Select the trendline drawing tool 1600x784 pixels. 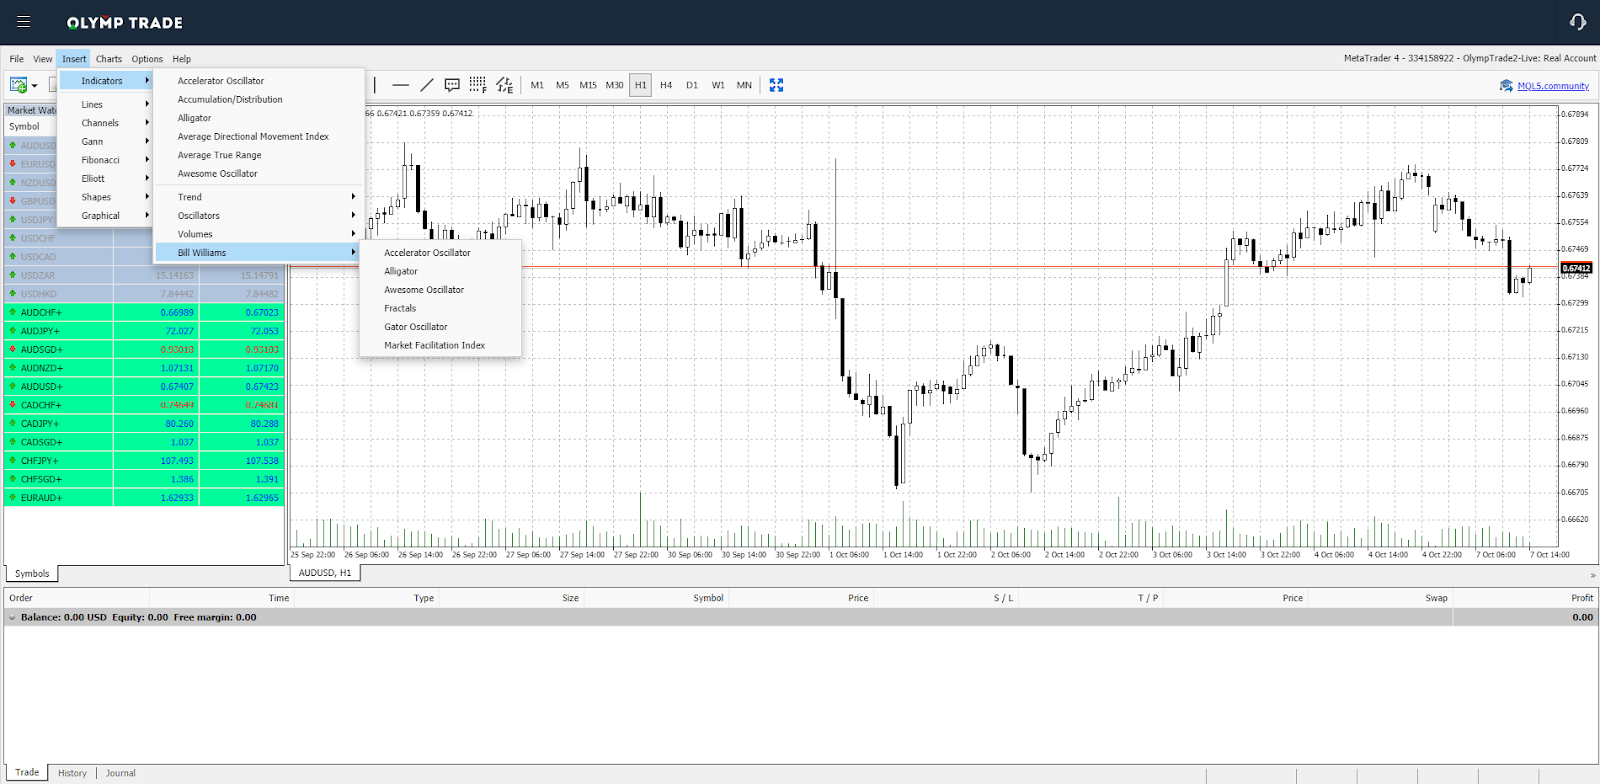click(x=427, y=85)
